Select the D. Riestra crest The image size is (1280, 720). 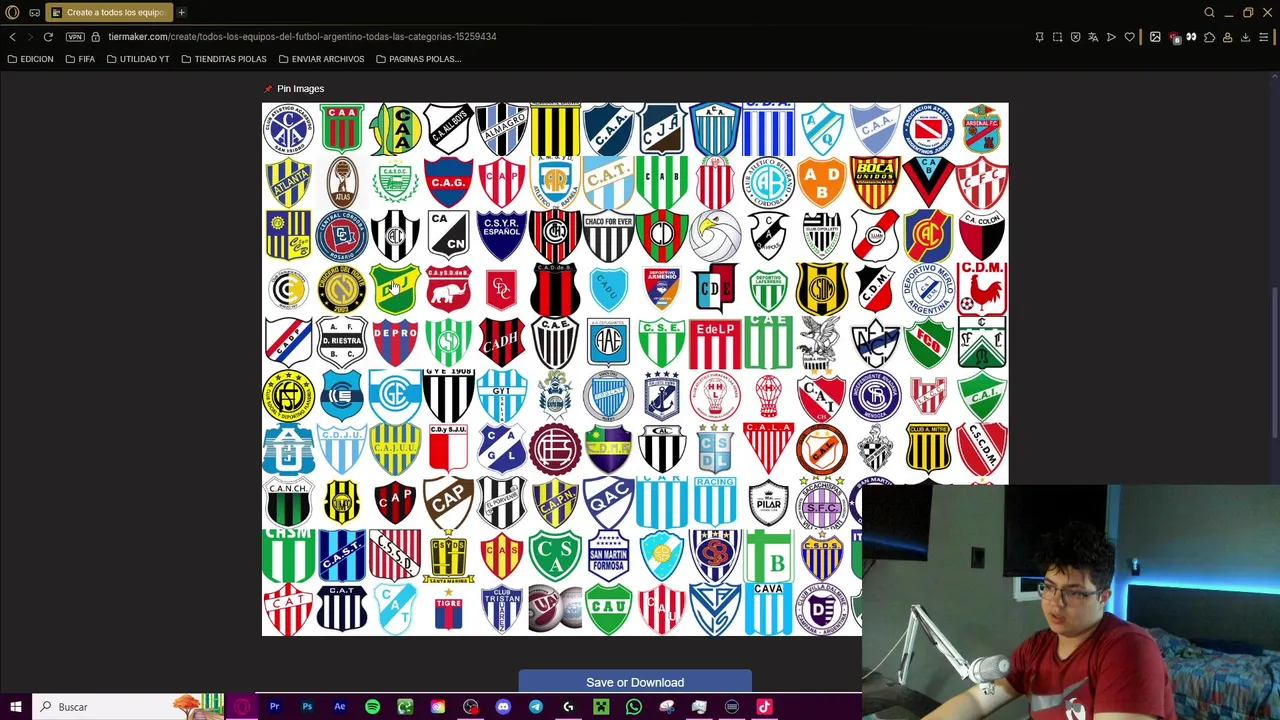point(342,341)
